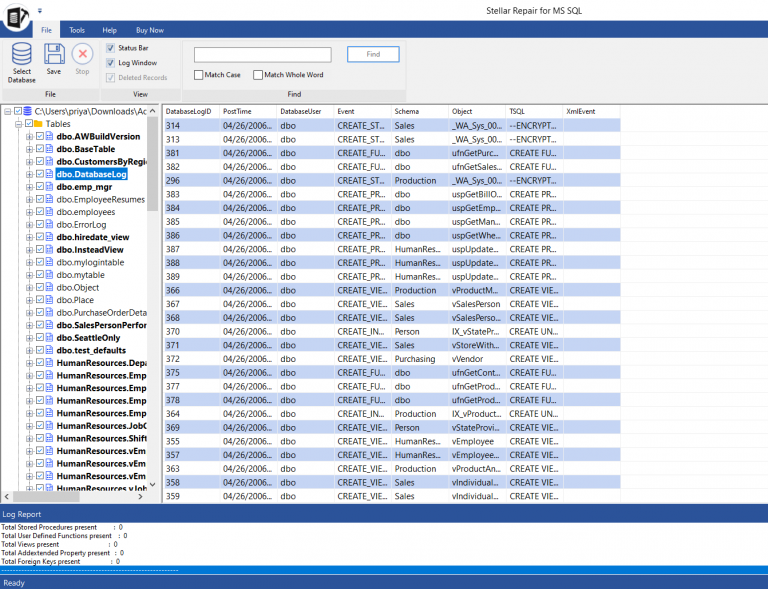
Task: Click the table icon beside dbo.BaseTable
Action: pos(49,149)
